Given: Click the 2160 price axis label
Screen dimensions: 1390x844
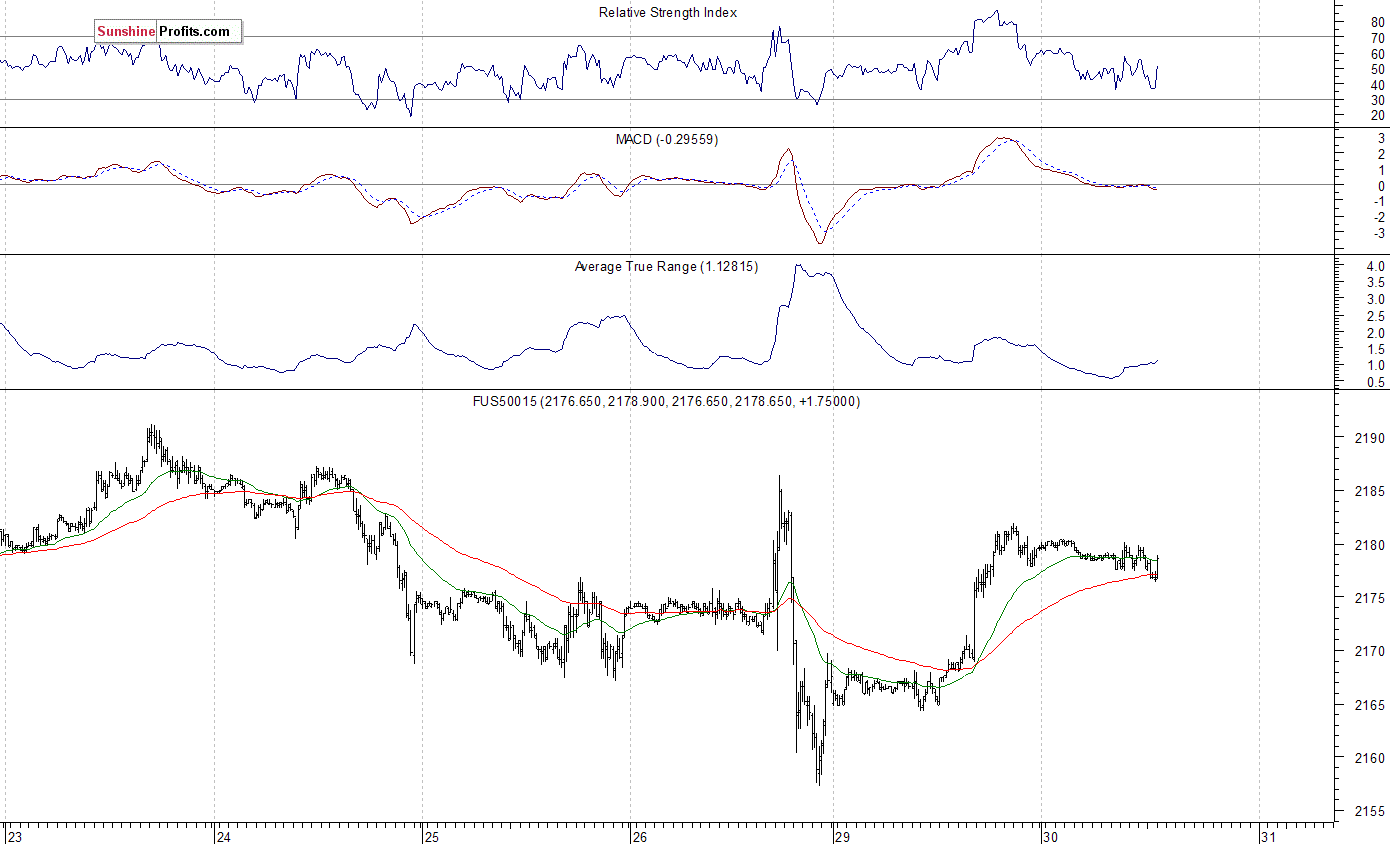Looking at the screenshot, I should coord(1369,757).
